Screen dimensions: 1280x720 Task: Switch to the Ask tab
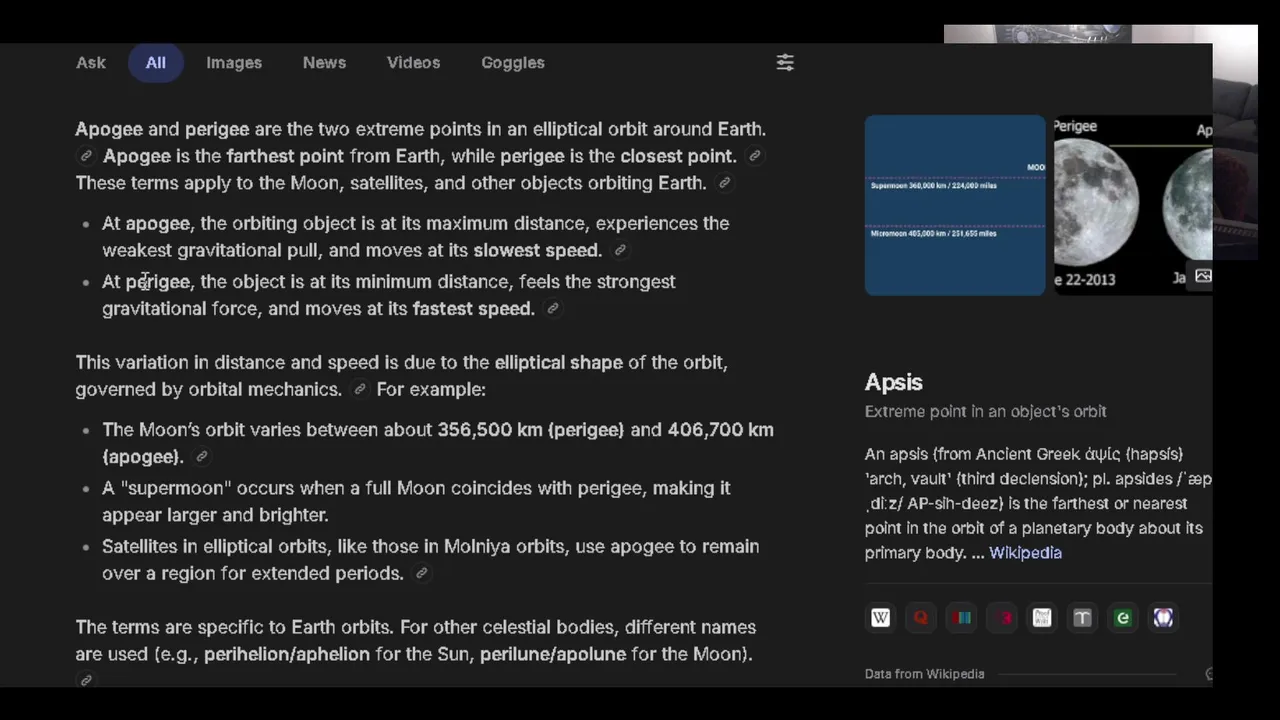pos(91,62)
